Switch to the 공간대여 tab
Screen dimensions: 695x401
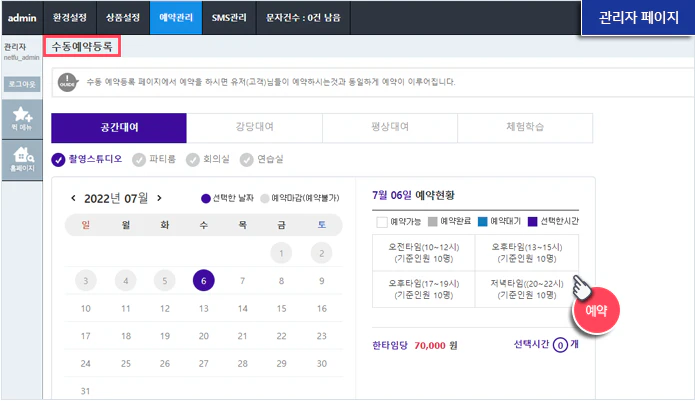(119, 128)
